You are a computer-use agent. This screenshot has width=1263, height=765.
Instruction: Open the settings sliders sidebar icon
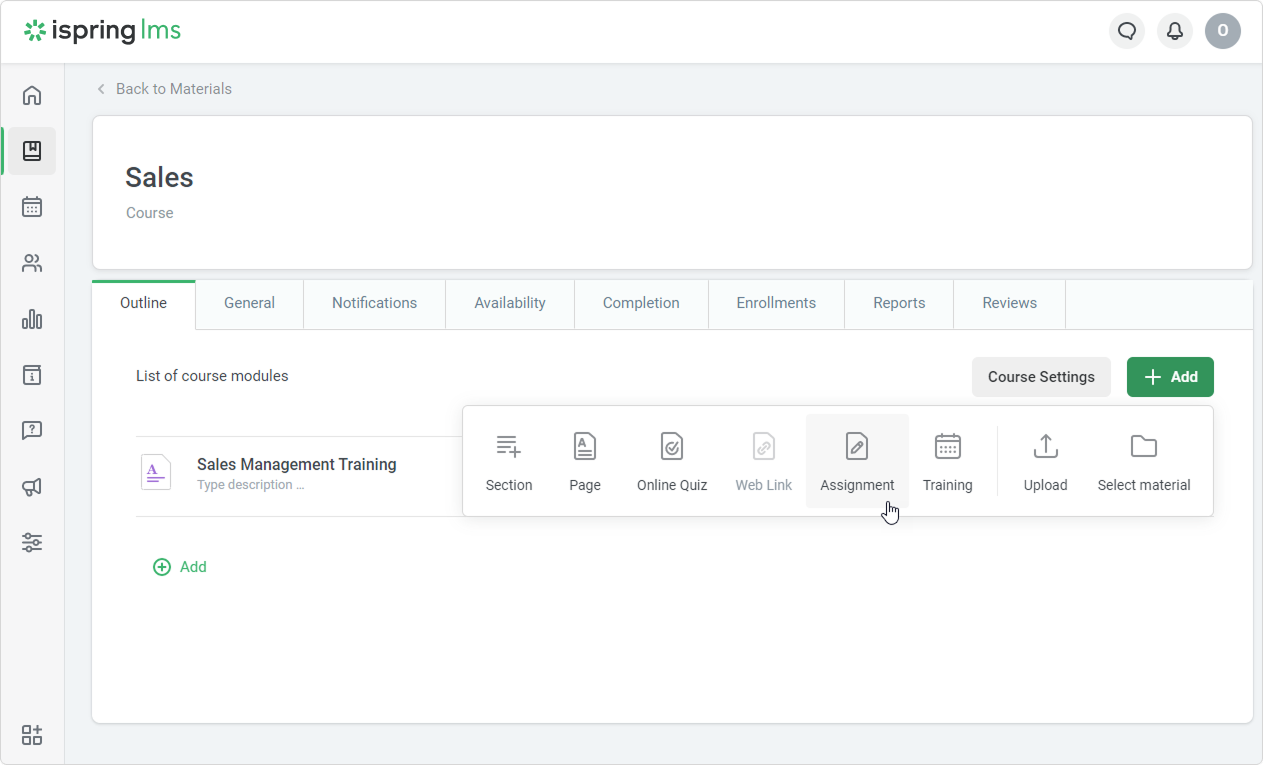point(32,543)
